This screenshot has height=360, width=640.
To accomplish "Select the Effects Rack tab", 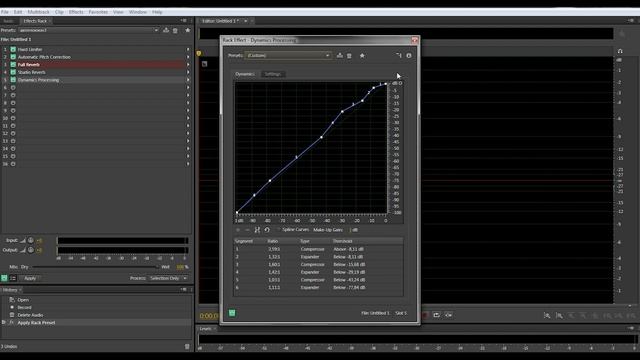I will pyautogui.click(x=35, y=21).
